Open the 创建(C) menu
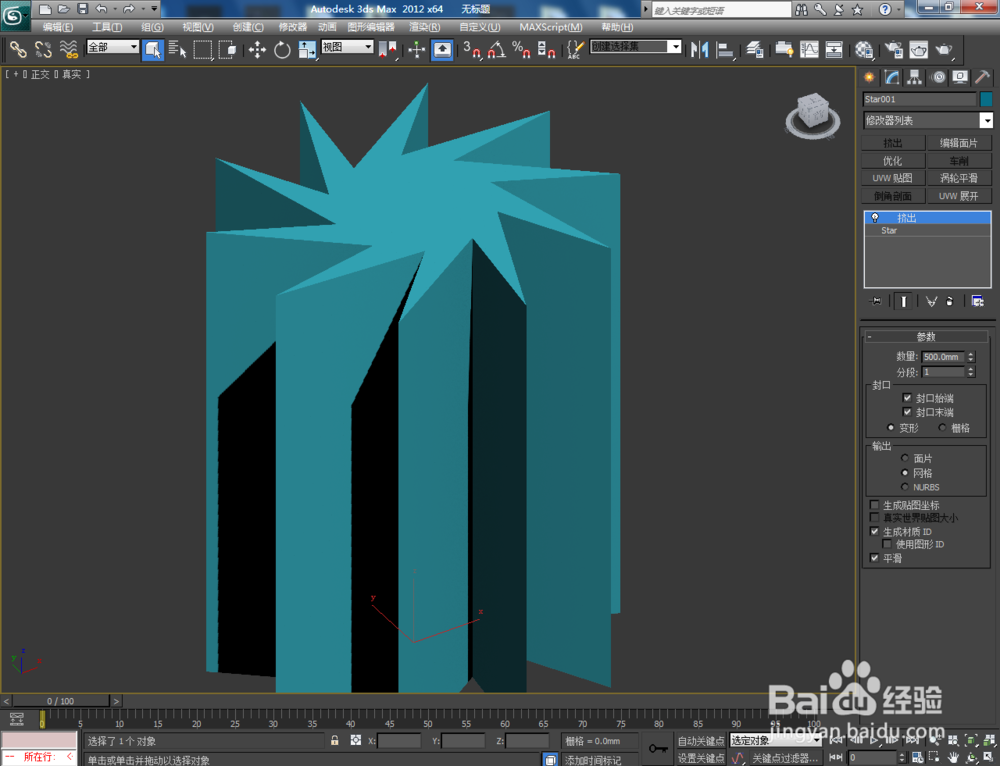This screenshot has width=1000, height=766. (x=248, y=27)
